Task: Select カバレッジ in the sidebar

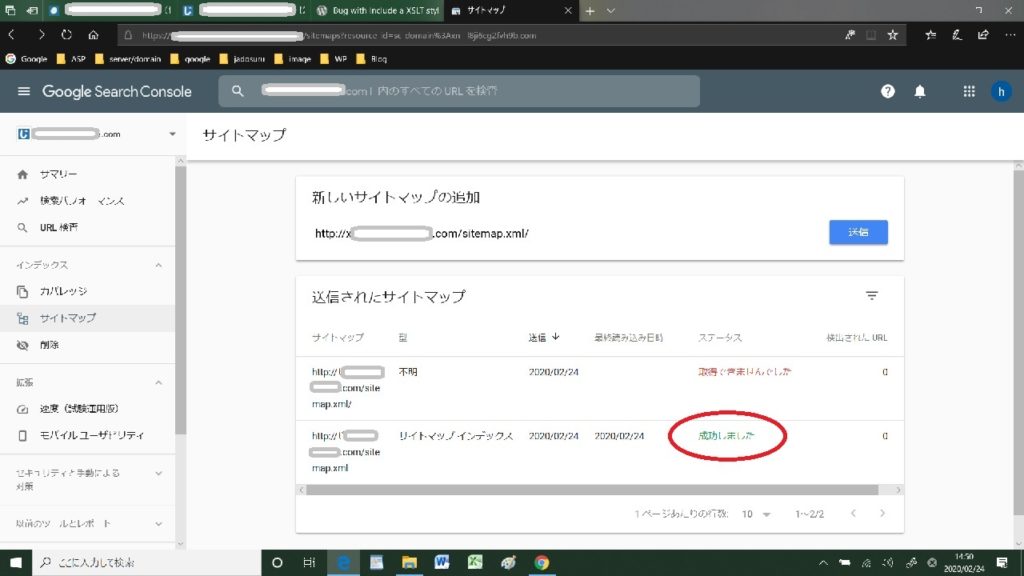Action: [63, 291]
